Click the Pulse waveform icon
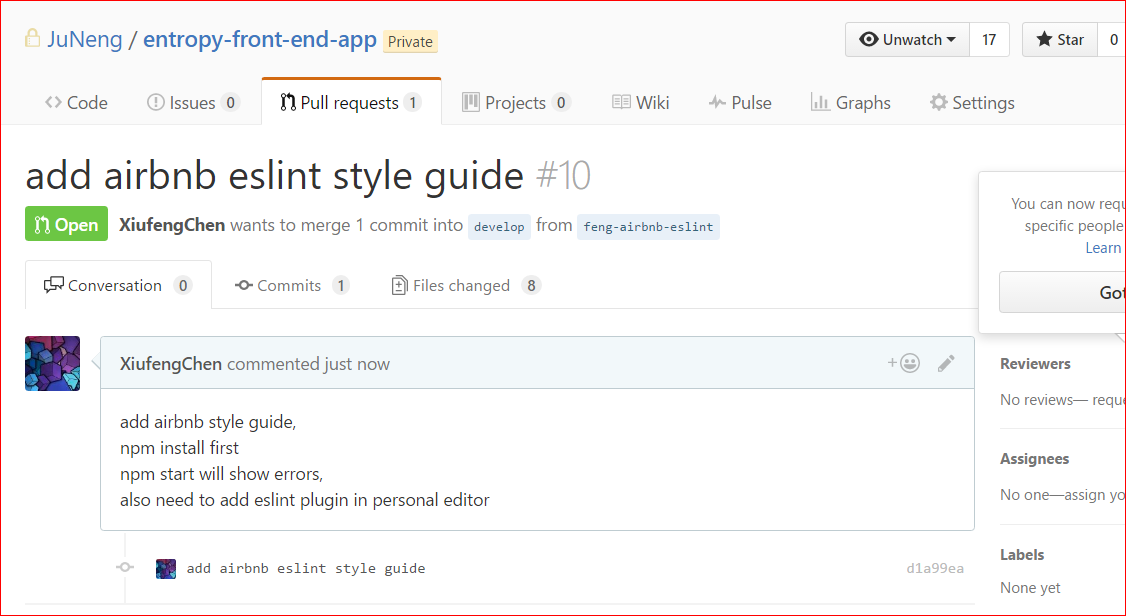This screenshot has height=616, width=1126. tap(717, 103)
